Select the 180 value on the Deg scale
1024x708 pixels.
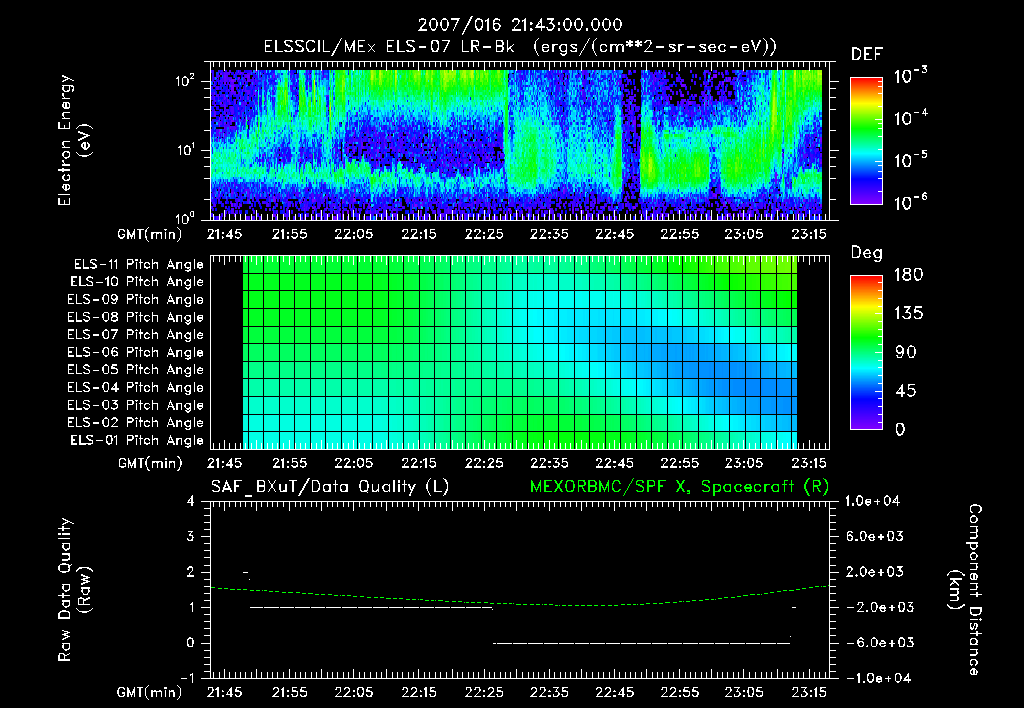[x=909, y=274]
